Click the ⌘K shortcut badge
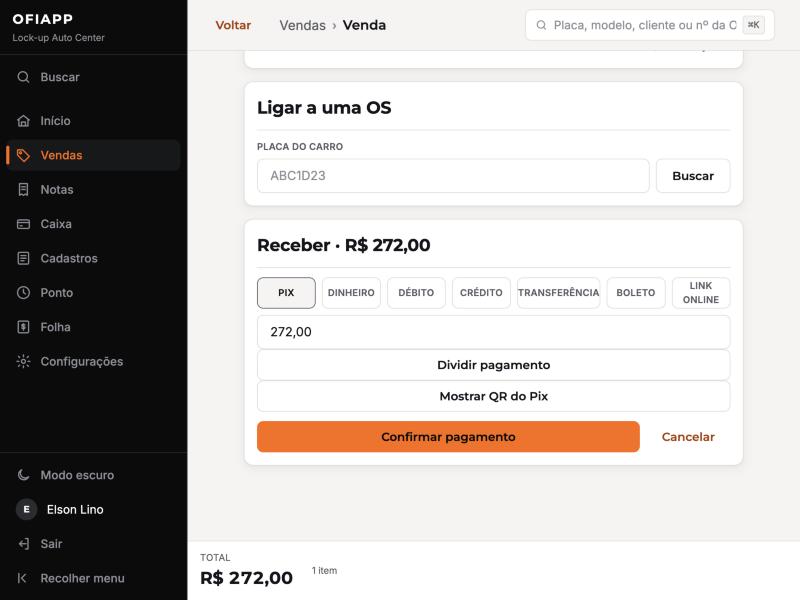800x600 pixels. tap(754, 24)
